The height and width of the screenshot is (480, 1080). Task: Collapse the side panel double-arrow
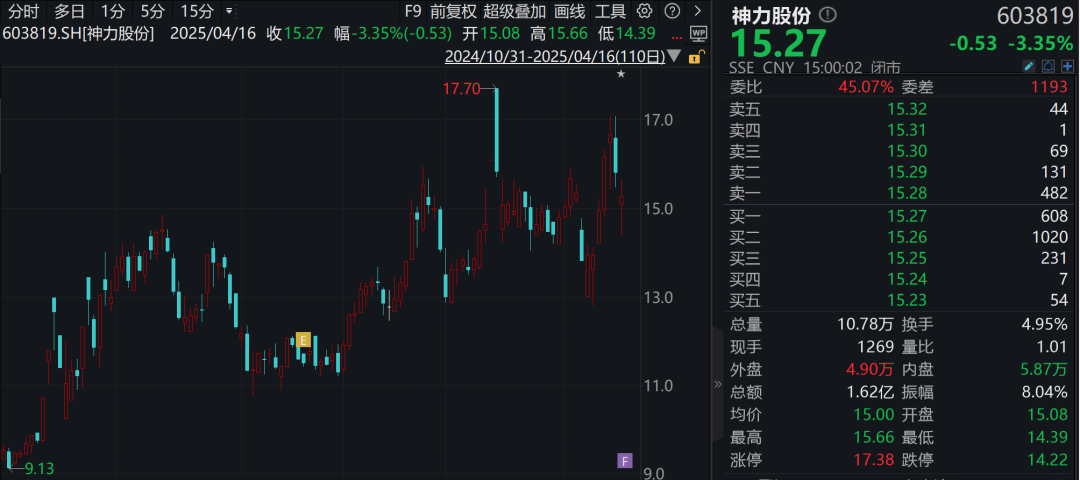click(x=718, y=384)
